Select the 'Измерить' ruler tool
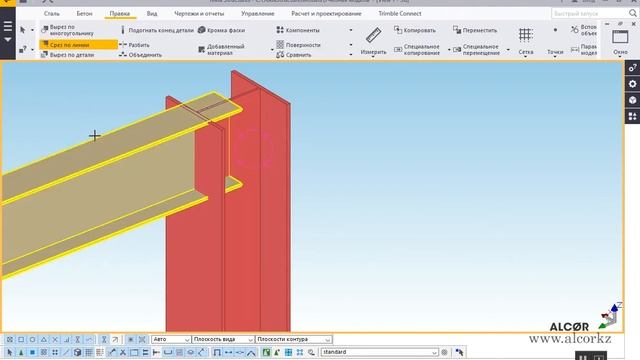This screenshot has width=640, height=360. tap(373, 40)
